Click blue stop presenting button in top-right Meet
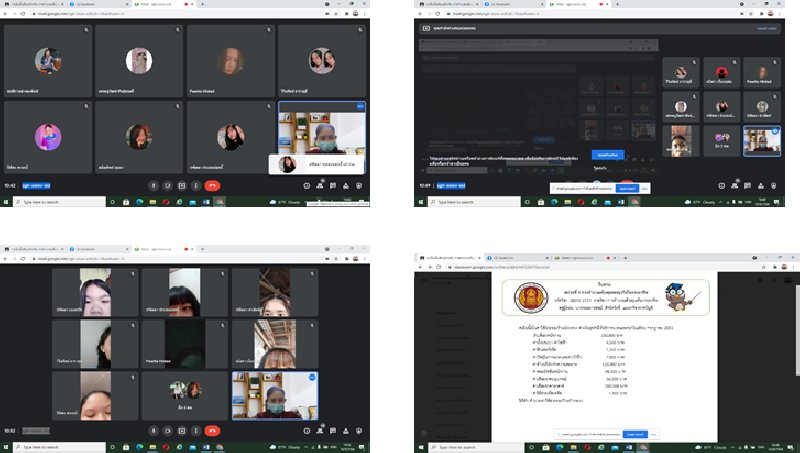800x453 pixels. [x=606, y=155]
